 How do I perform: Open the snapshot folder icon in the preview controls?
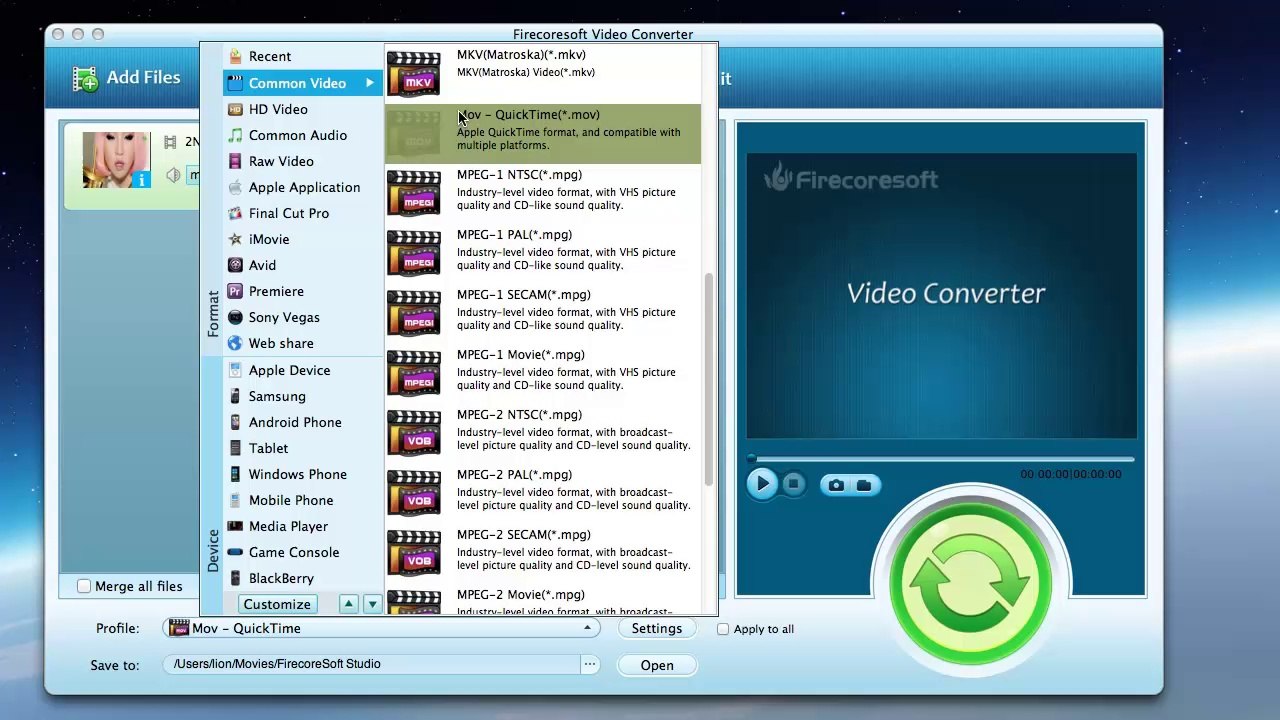(864, 485)
